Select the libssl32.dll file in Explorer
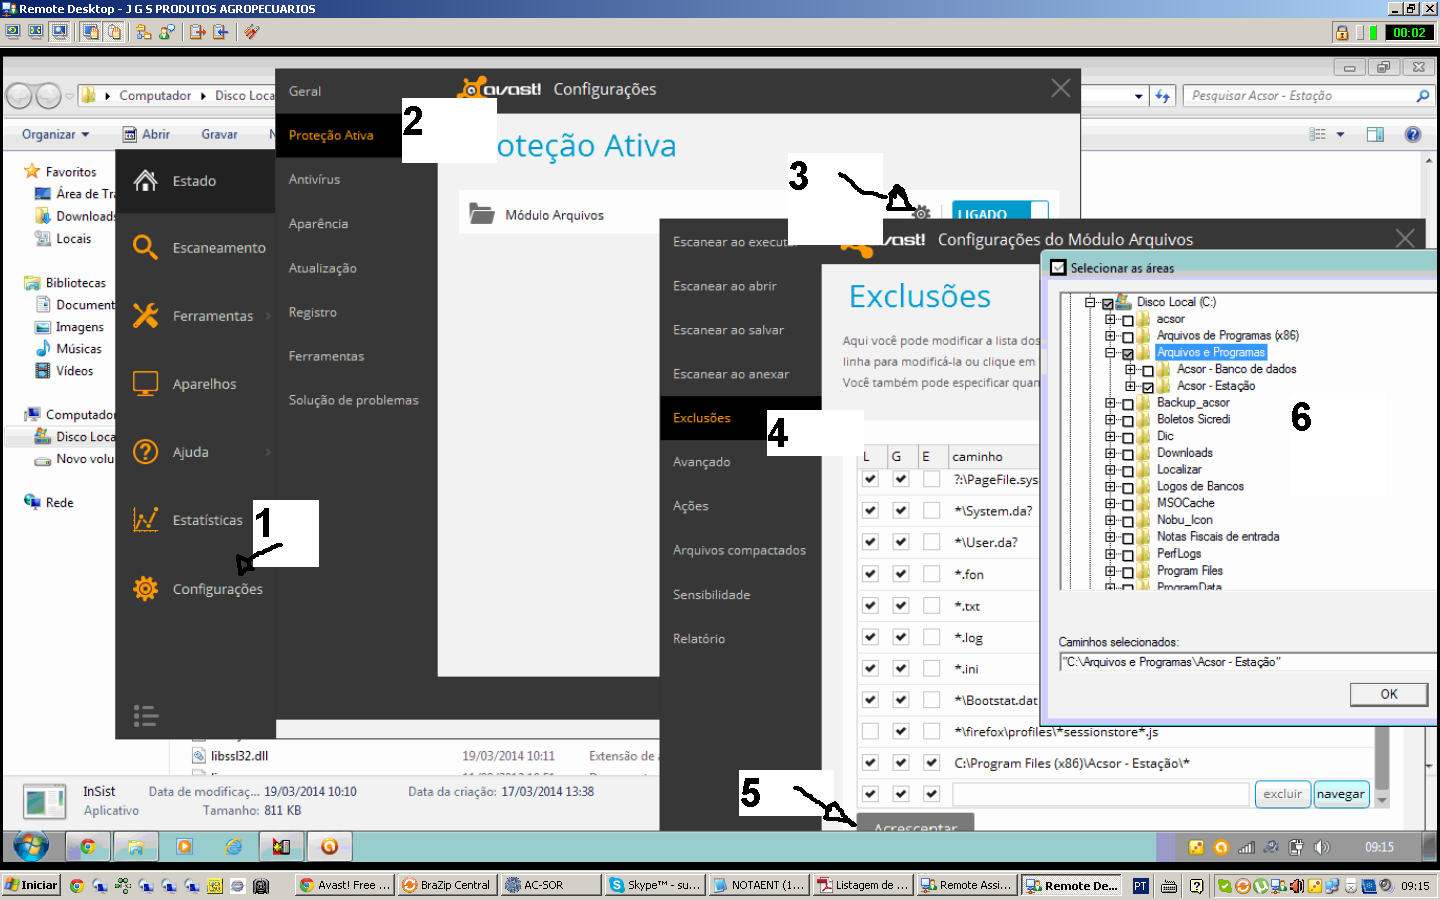 point(239,756)
